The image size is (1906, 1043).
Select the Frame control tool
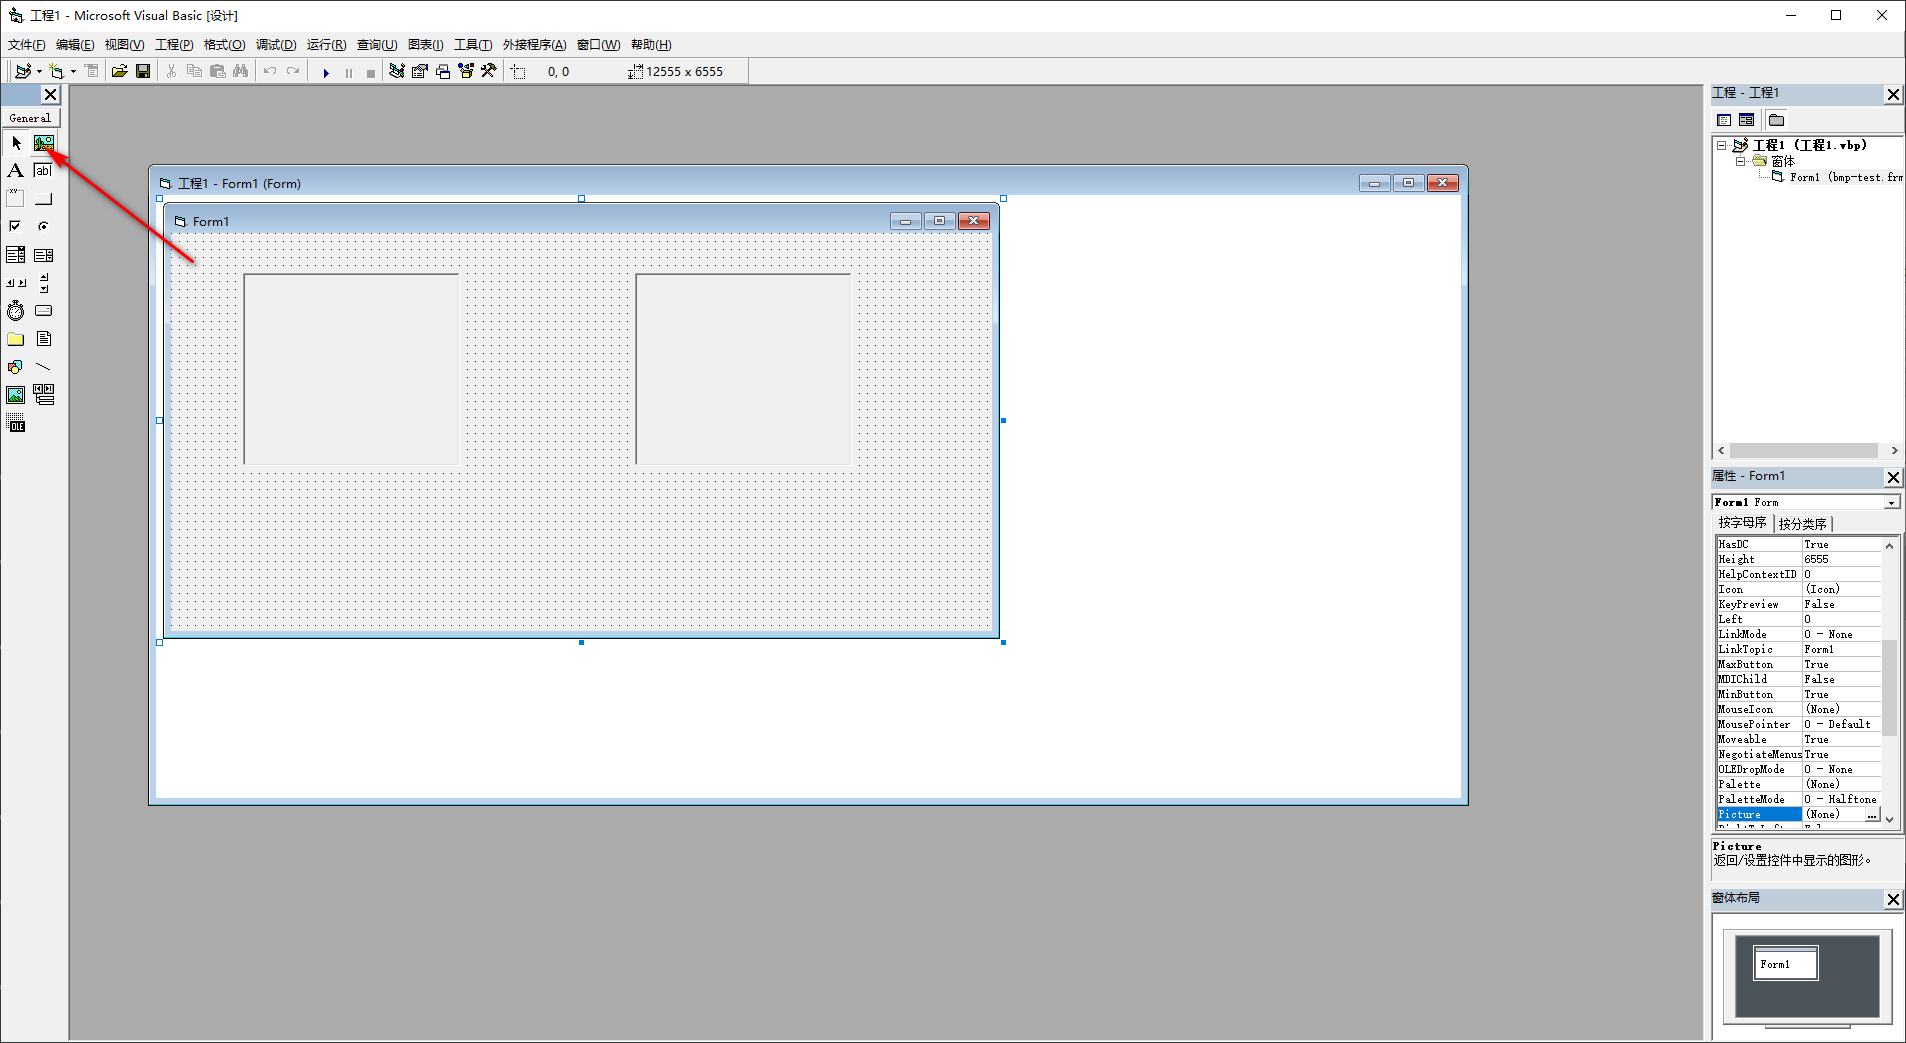click(16, 199)
